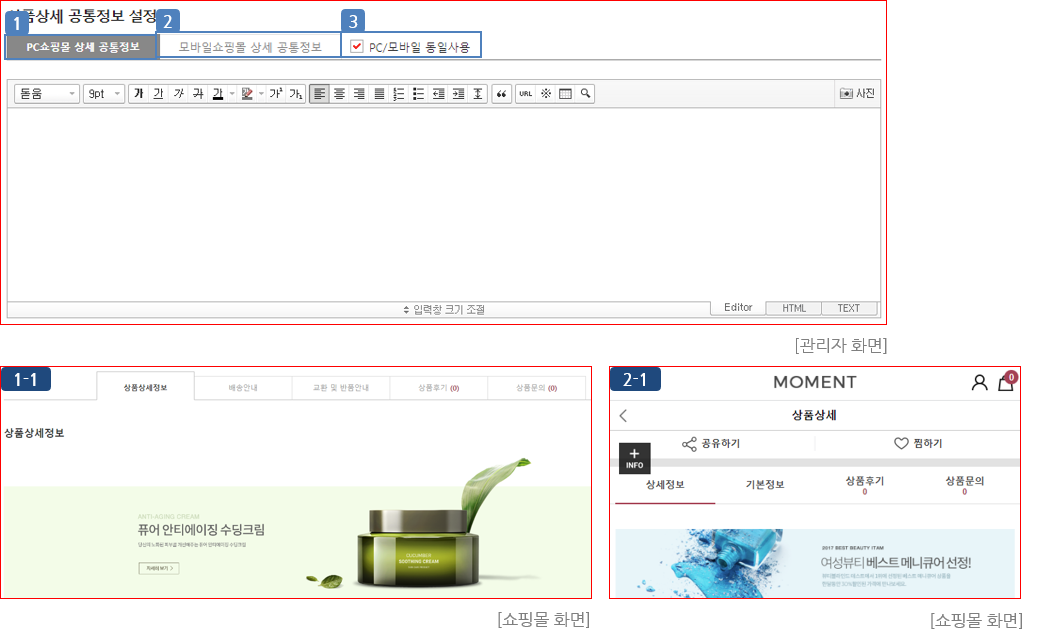Screen dimensions: 1039x641
Task: Click the 찜하기 wishlist button
Action: [918, 444]
